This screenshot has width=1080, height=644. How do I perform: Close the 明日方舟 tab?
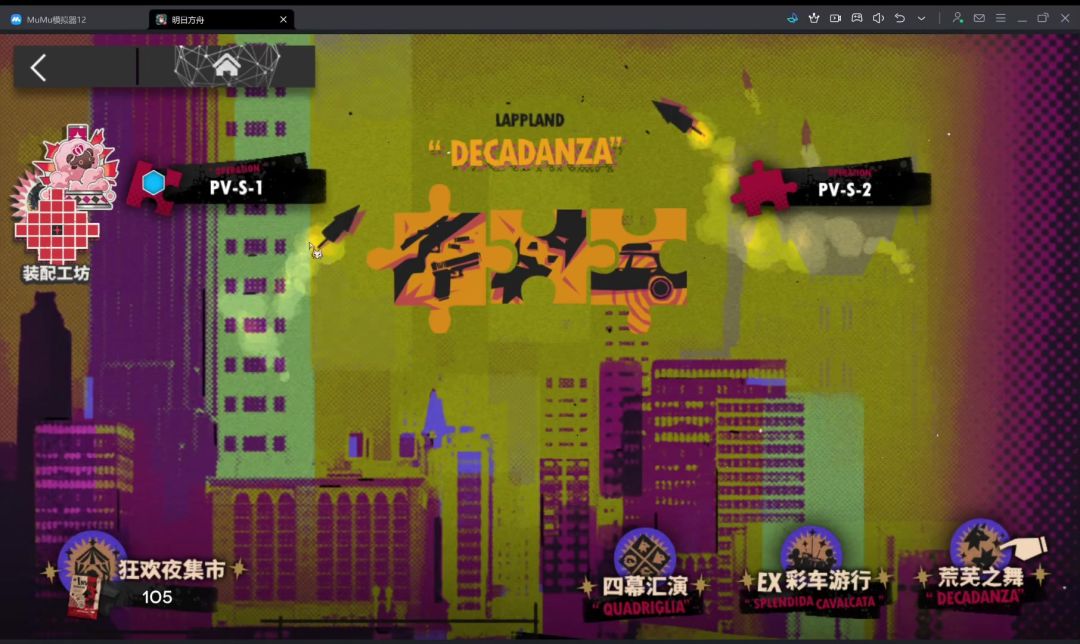tap(283, 19)
